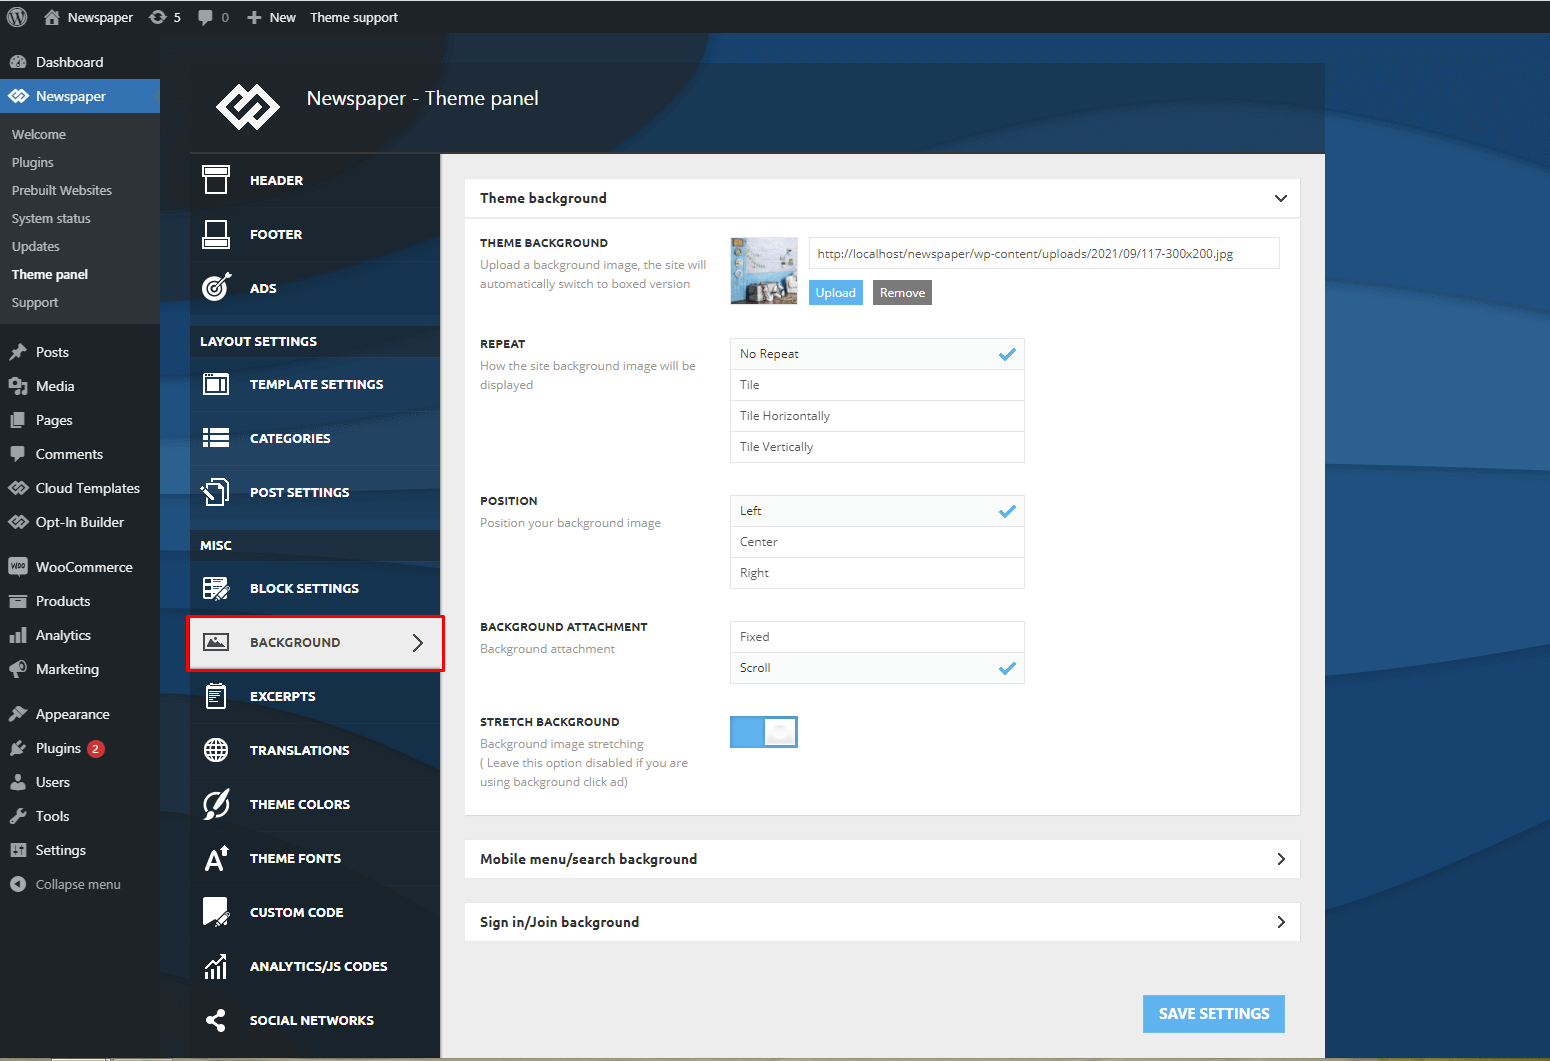This screenshot has height=1061, width=1550.
Task: Toggle the Stretch Background switch
Action: point(764,732)
